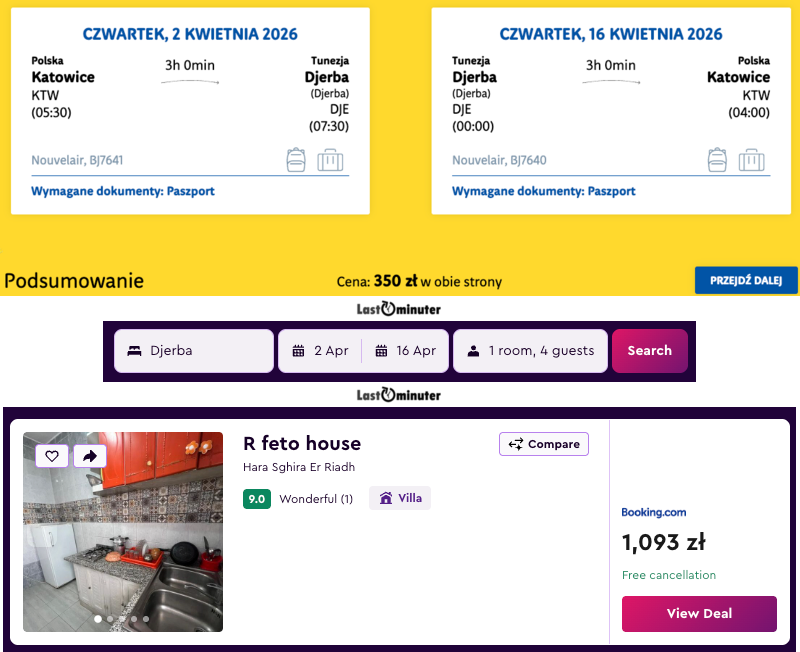Viewport: 800px width, 652px height.
Task: Share the R feto house listing
Action: pos(90,456)
